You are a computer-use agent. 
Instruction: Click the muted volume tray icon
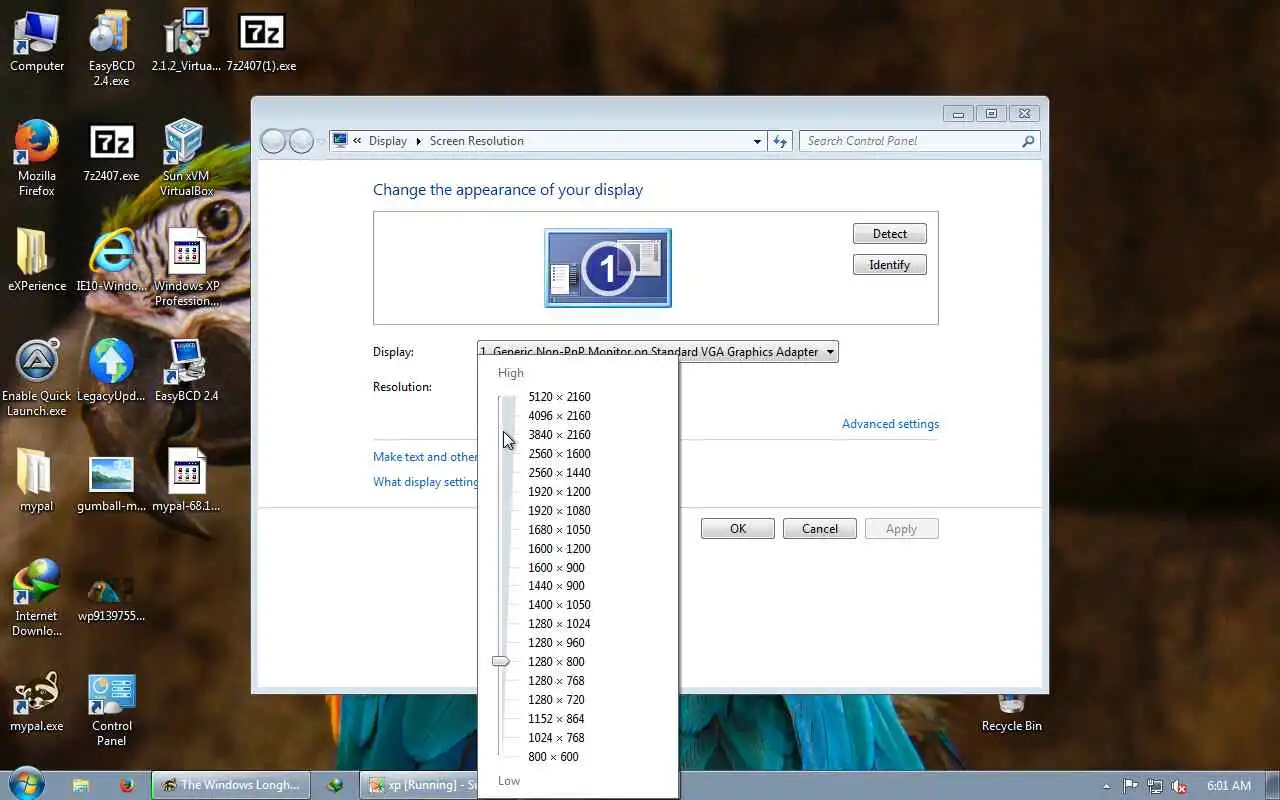[x=1179, y=786]
